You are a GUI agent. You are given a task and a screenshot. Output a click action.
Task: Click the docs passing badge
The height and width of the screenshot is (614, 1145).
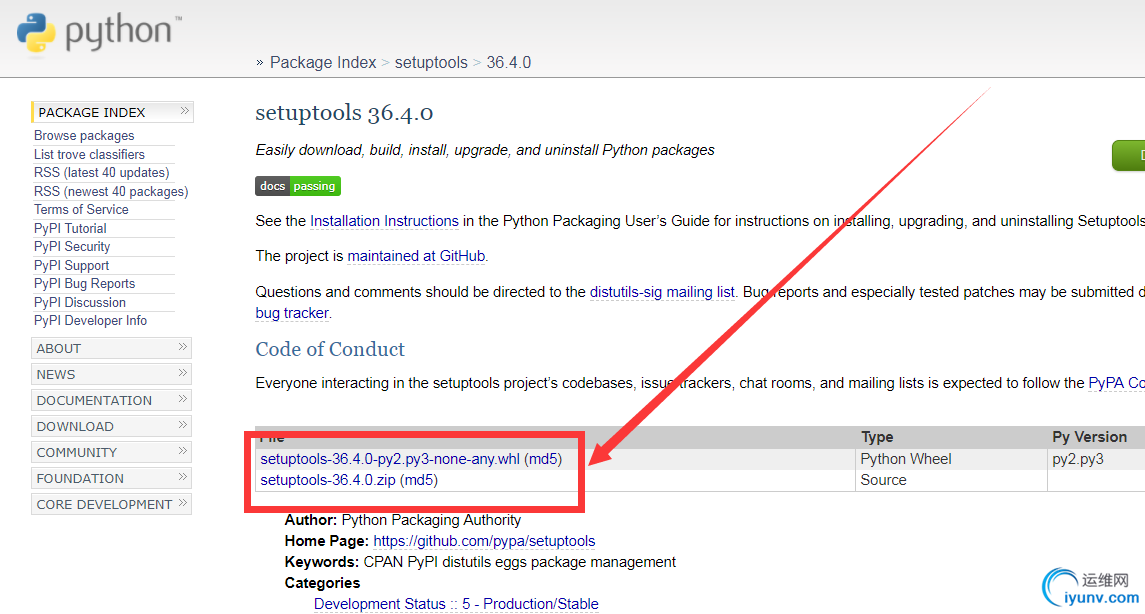(x=298, y=186)
